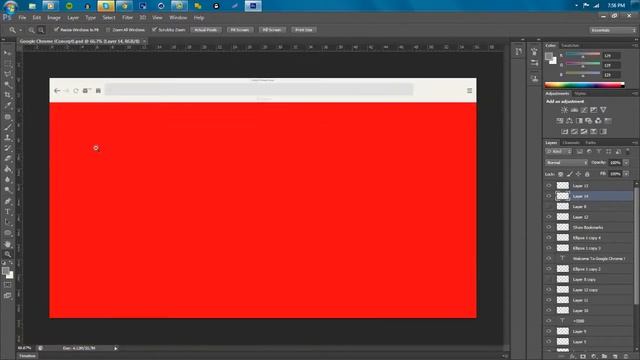Click the Layers panel vertical scrollbar
Viewport: 640px width, 360px height.
[x=636, y=245]
